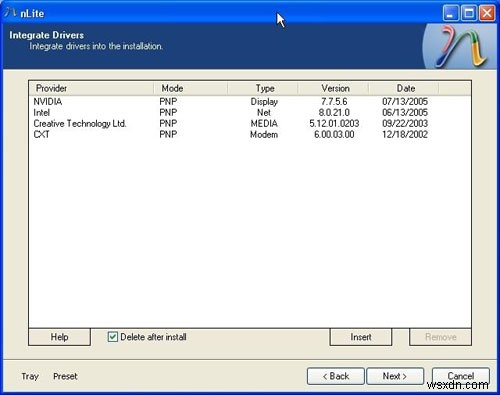Sort list by Mode column header
This screenshot has width=500, height=395.
190,88
